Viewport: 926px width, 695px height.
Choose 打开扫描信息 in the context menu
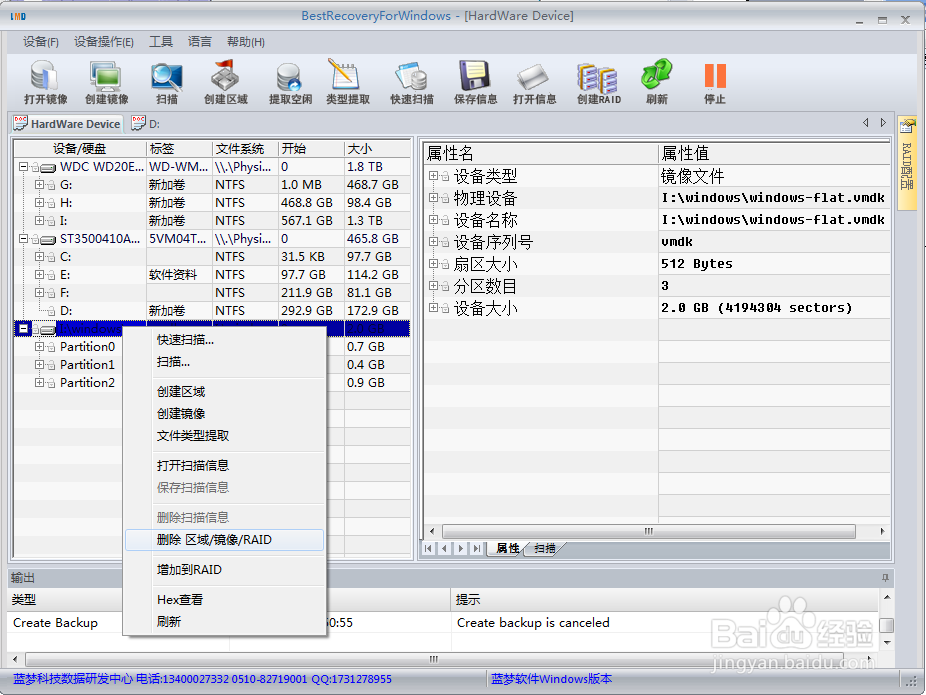224,465
